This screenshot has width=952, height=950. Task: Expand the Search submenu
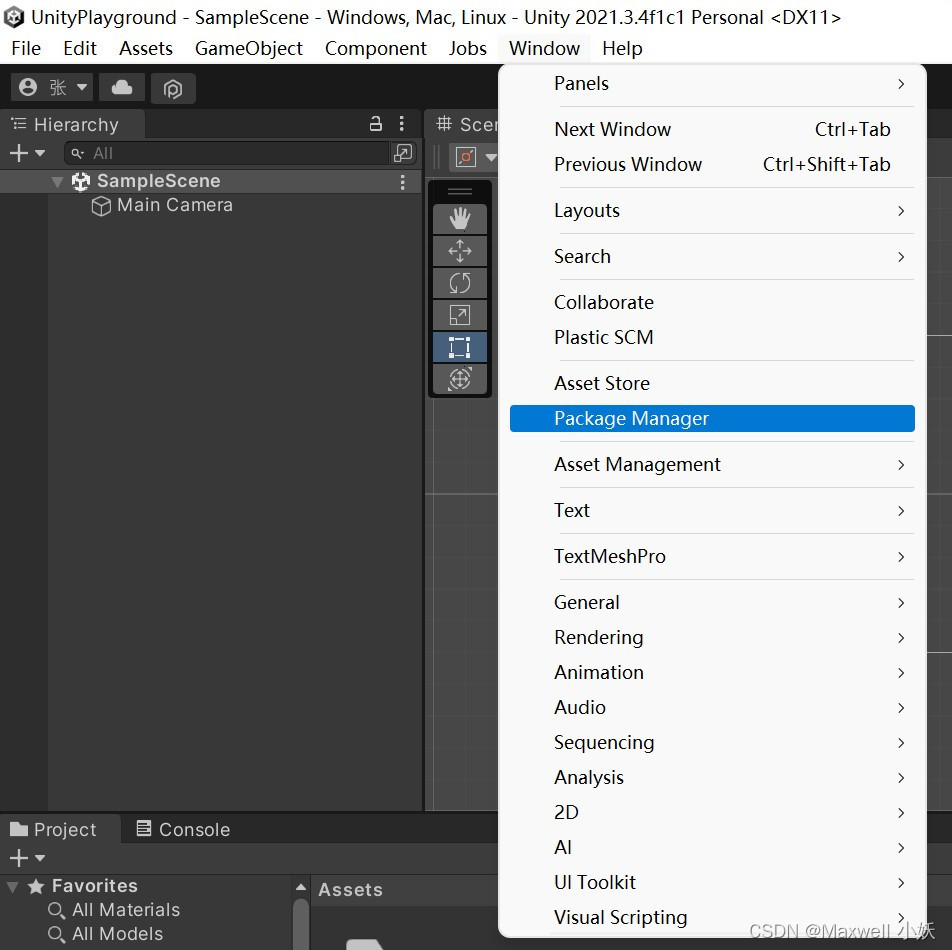[712, 257]
